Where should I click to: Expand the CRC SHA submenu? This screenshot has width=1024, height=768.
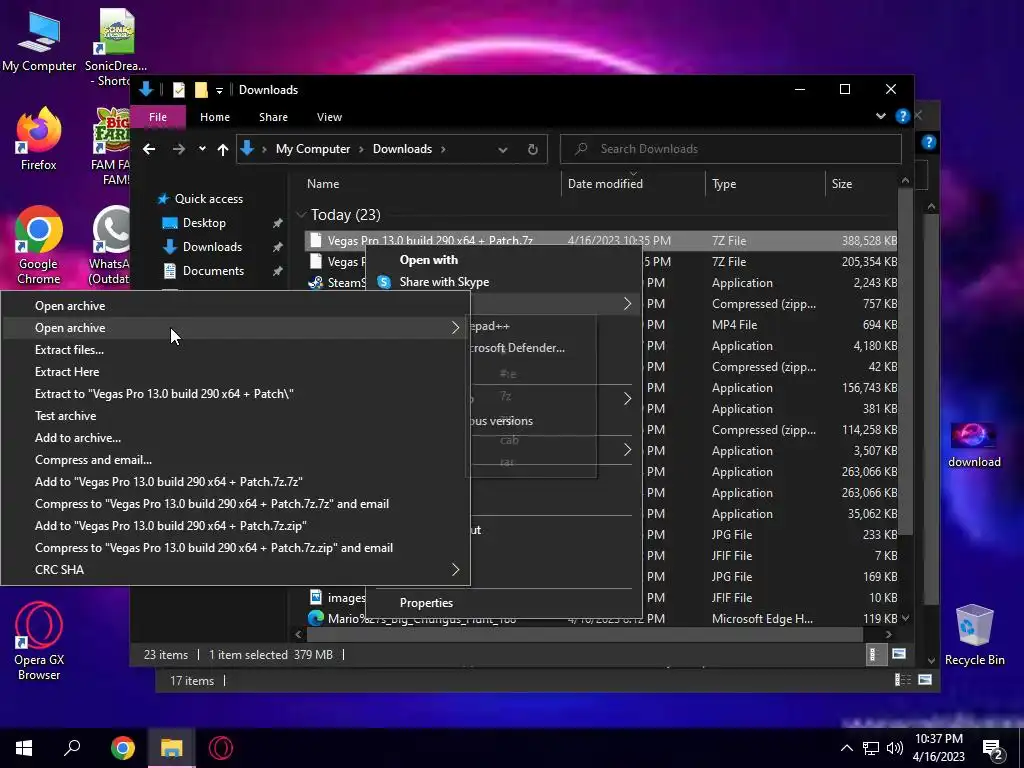[235, 569]
